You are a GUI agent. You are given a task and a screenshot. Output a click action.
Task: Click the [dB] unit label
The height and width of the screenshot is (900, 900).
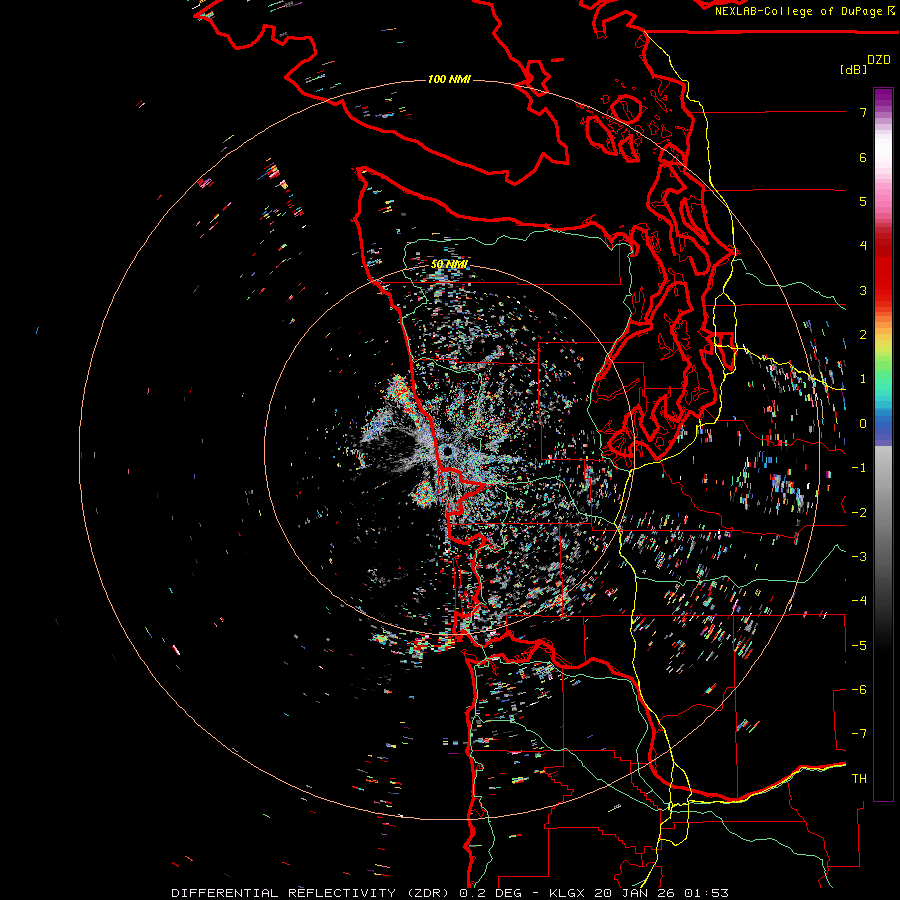pos(853,69)
